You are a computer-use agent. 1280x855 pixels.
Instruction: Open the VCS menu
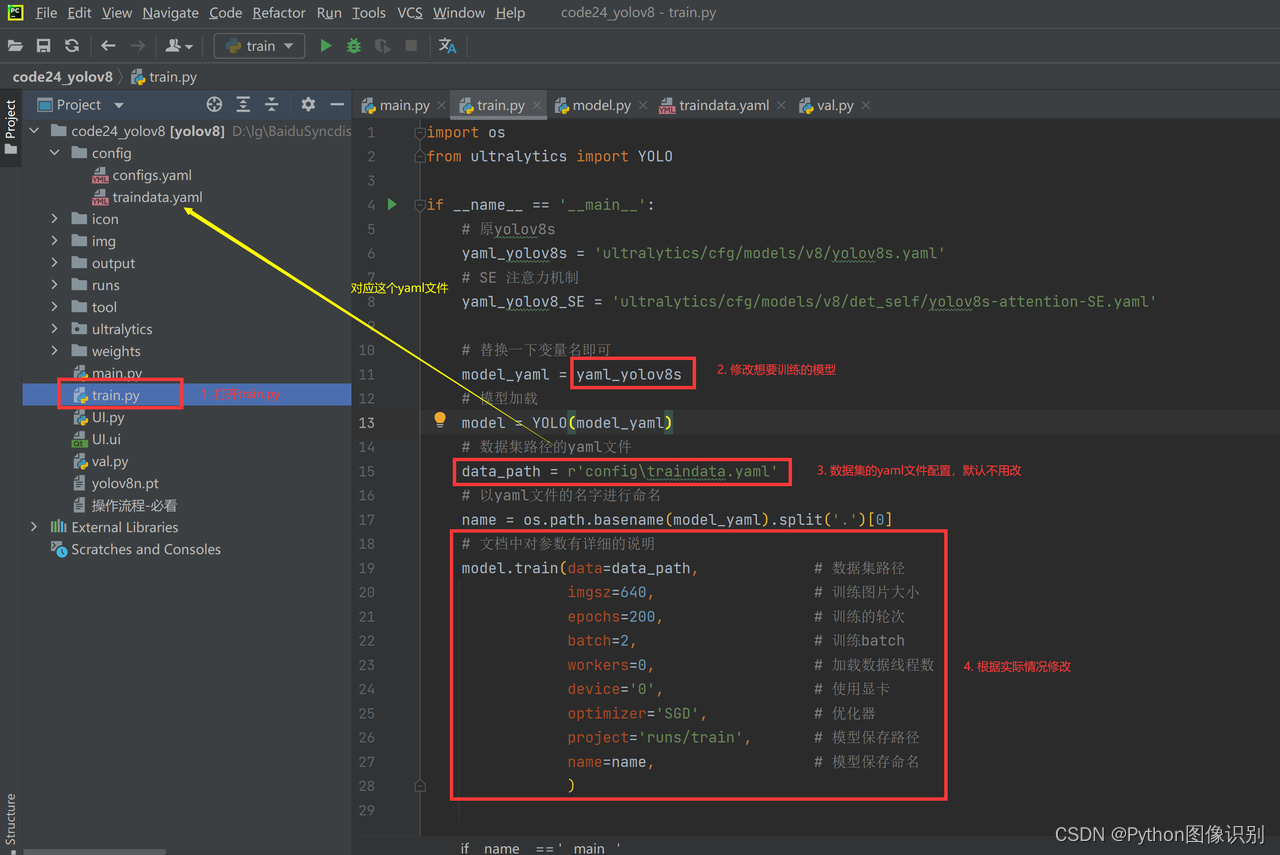pos(410,13)
